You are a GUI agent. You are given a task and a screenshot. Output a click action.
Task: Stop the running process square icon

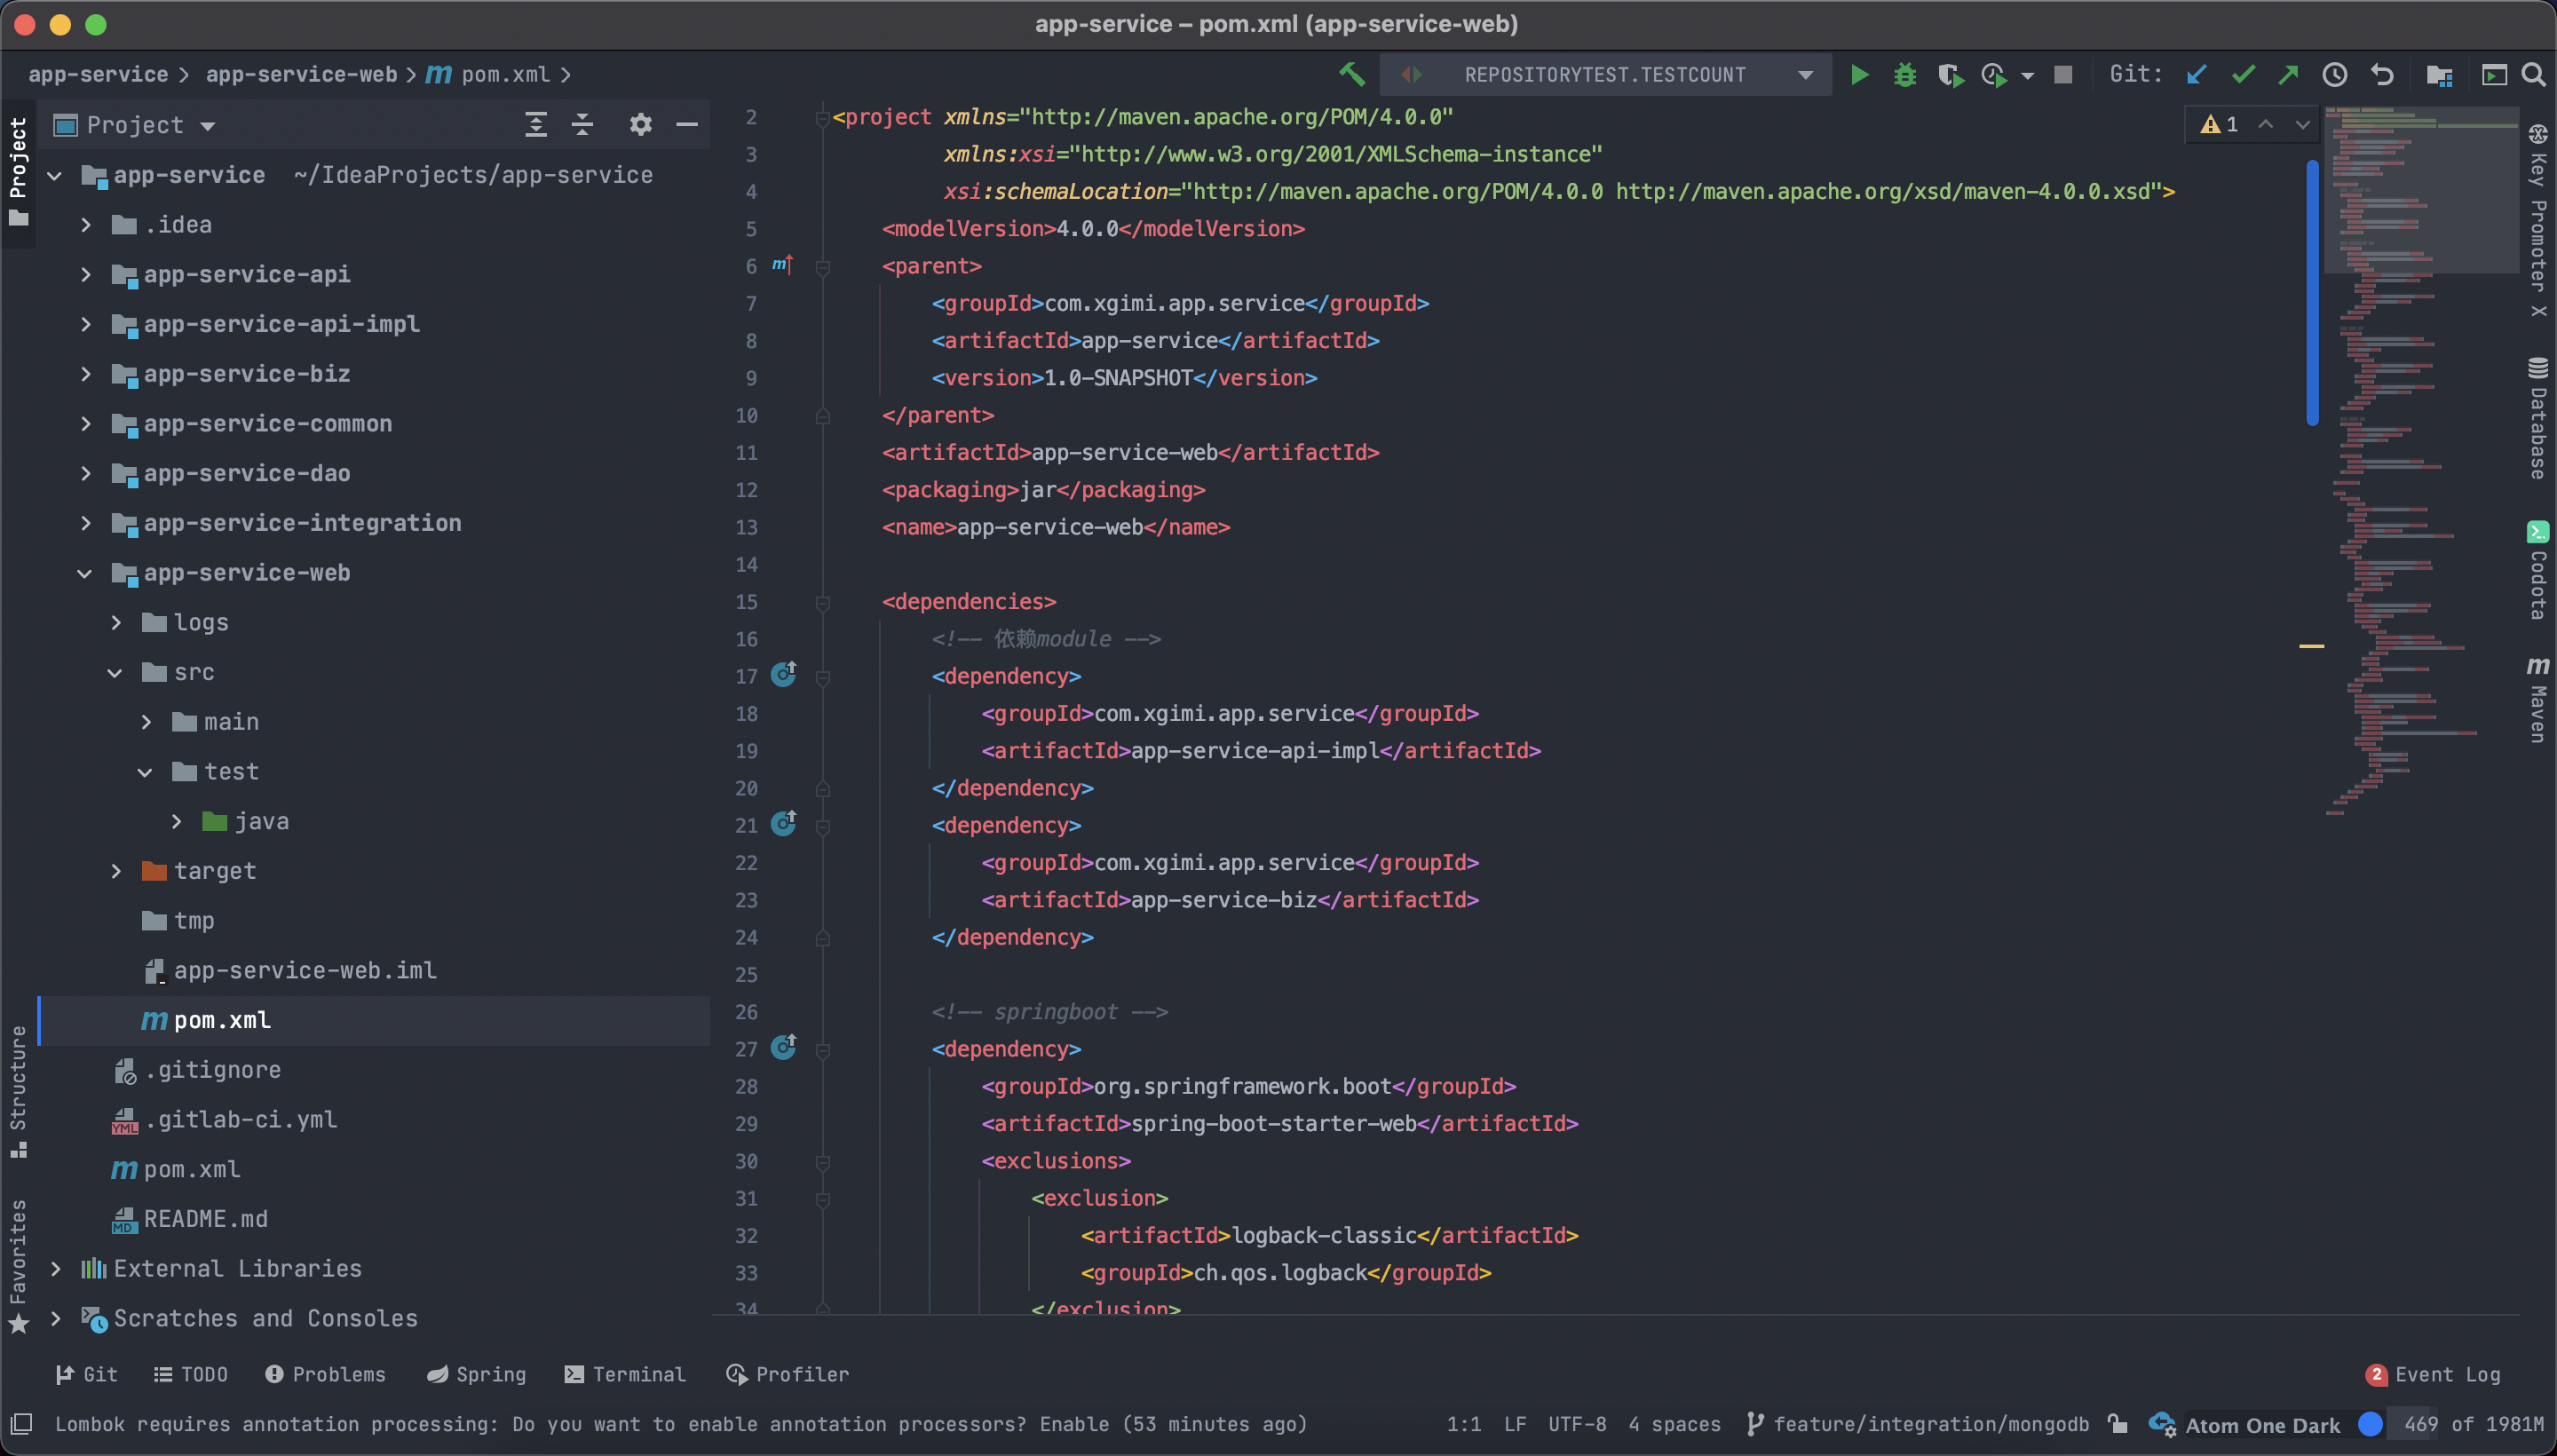pyautogui.click(x=2063, y=75)
